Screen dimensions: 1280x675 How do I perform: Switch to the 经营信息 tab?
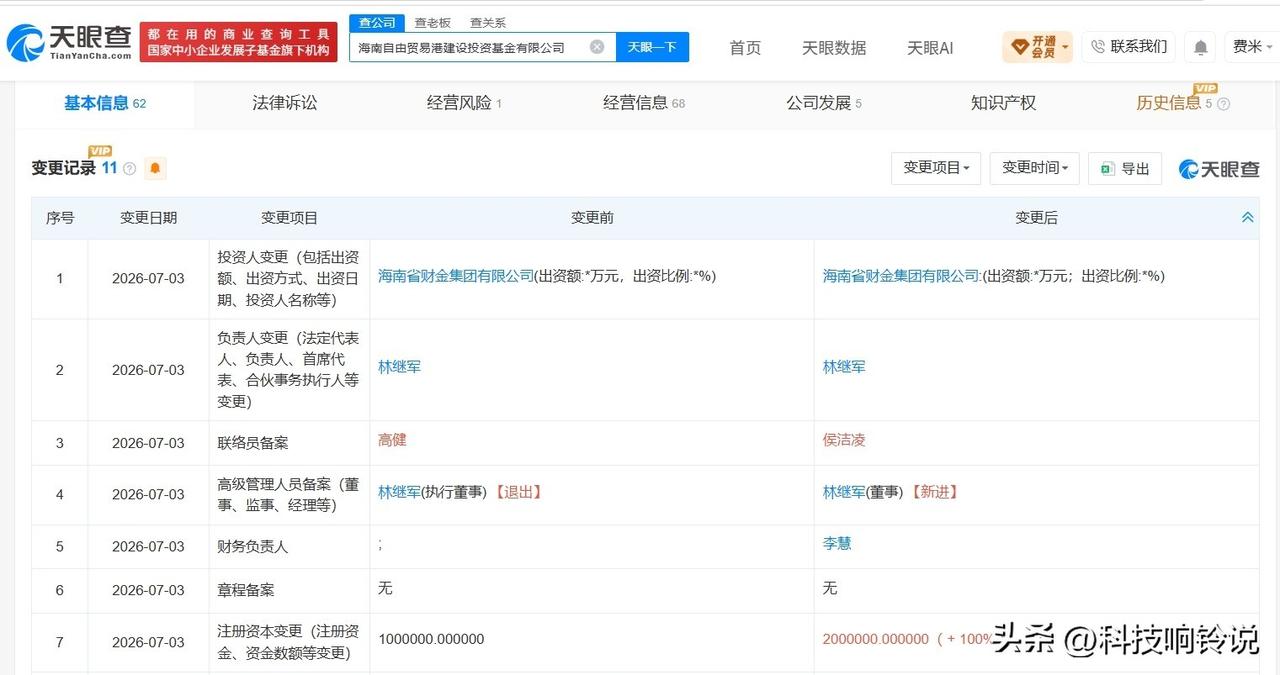(644, 103)
